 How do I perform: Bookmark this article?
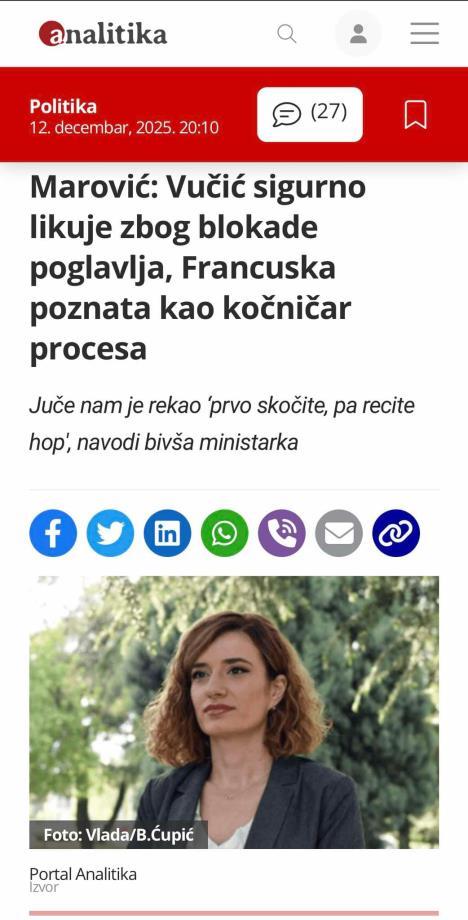[x=416, y=114]
